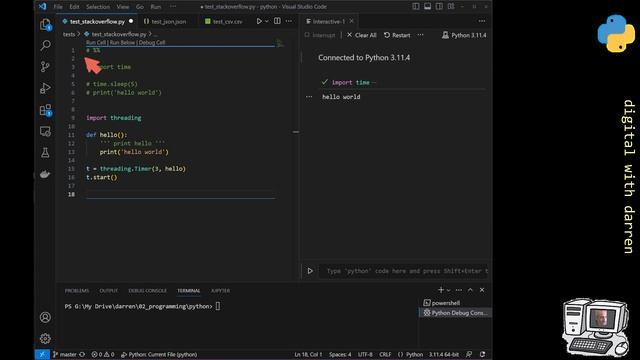Open the Docker whale view
The height and width of the screenshot is (360, 640).
pyautogui.click(x=45, y=174)
